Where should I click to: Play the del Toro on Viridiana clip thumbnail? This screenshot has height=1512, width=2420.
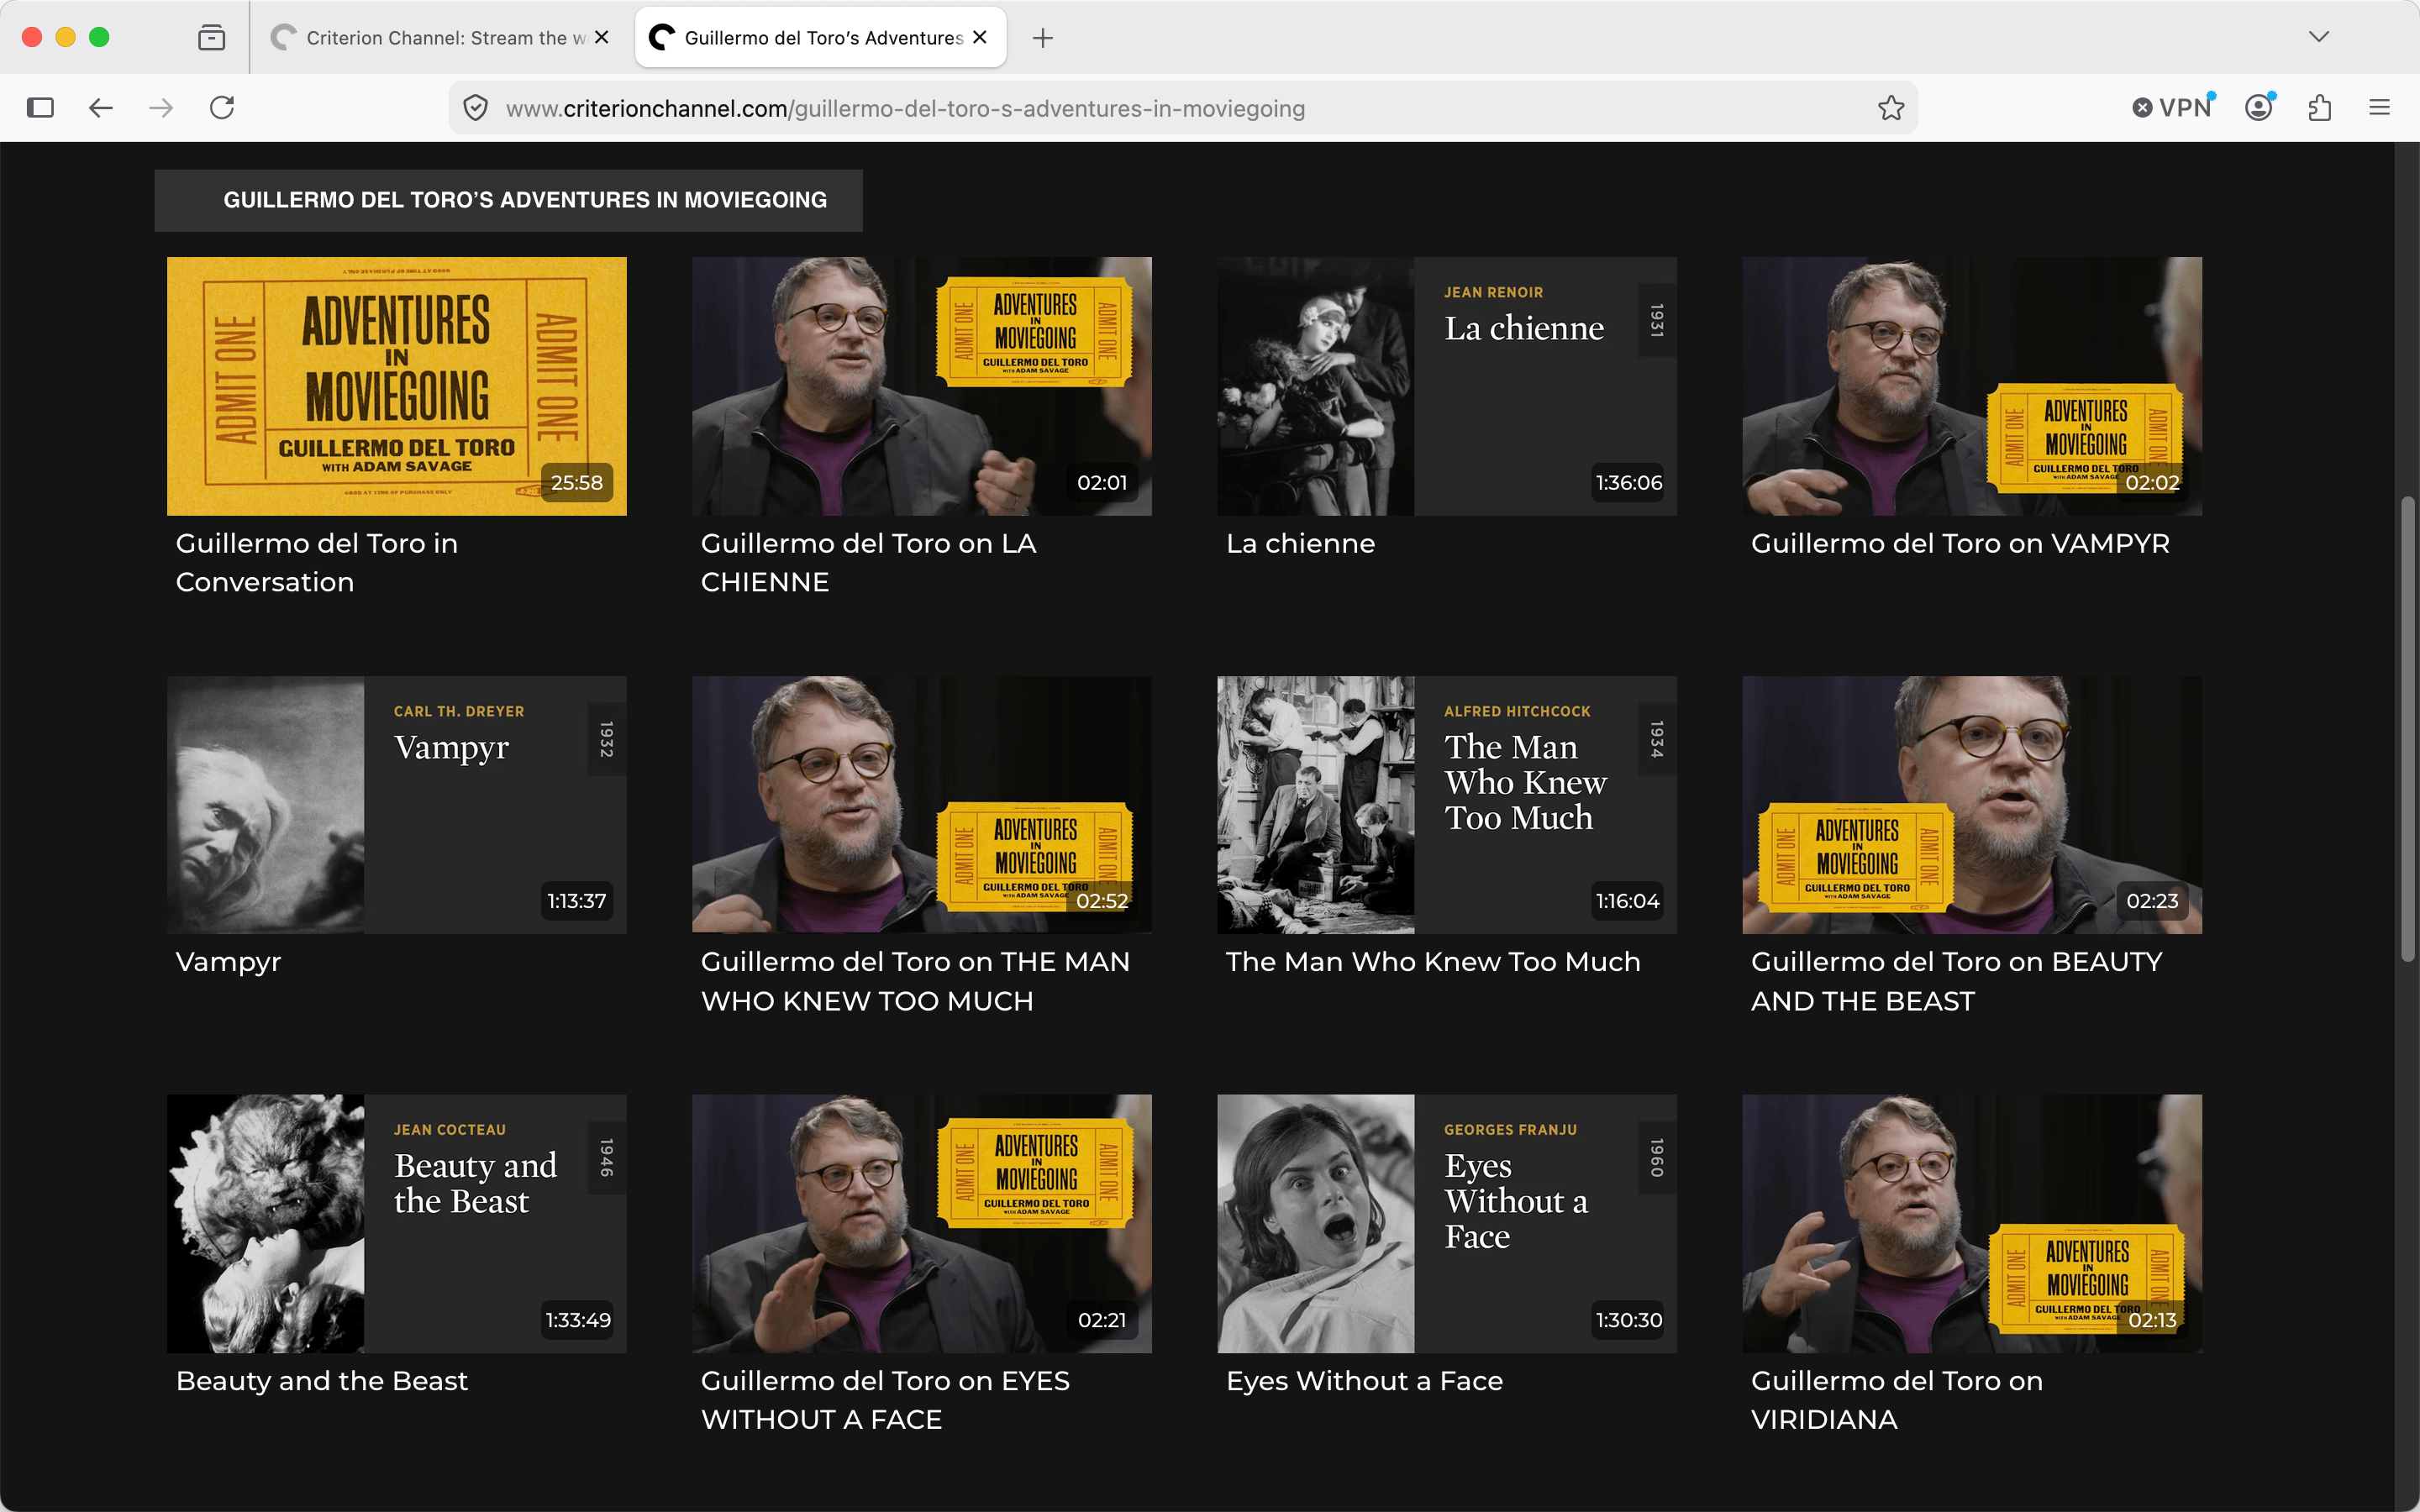click(x=1972, y=1224)
